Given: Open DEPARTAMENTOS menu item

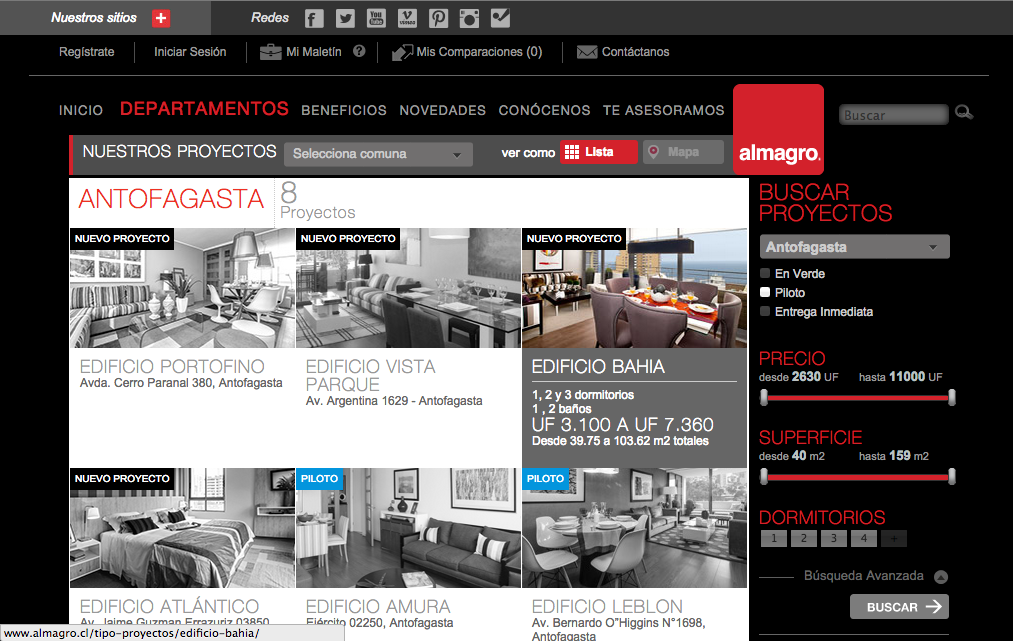Looking at the screenshot, I should pyautogui.click(x=204, y=109).
